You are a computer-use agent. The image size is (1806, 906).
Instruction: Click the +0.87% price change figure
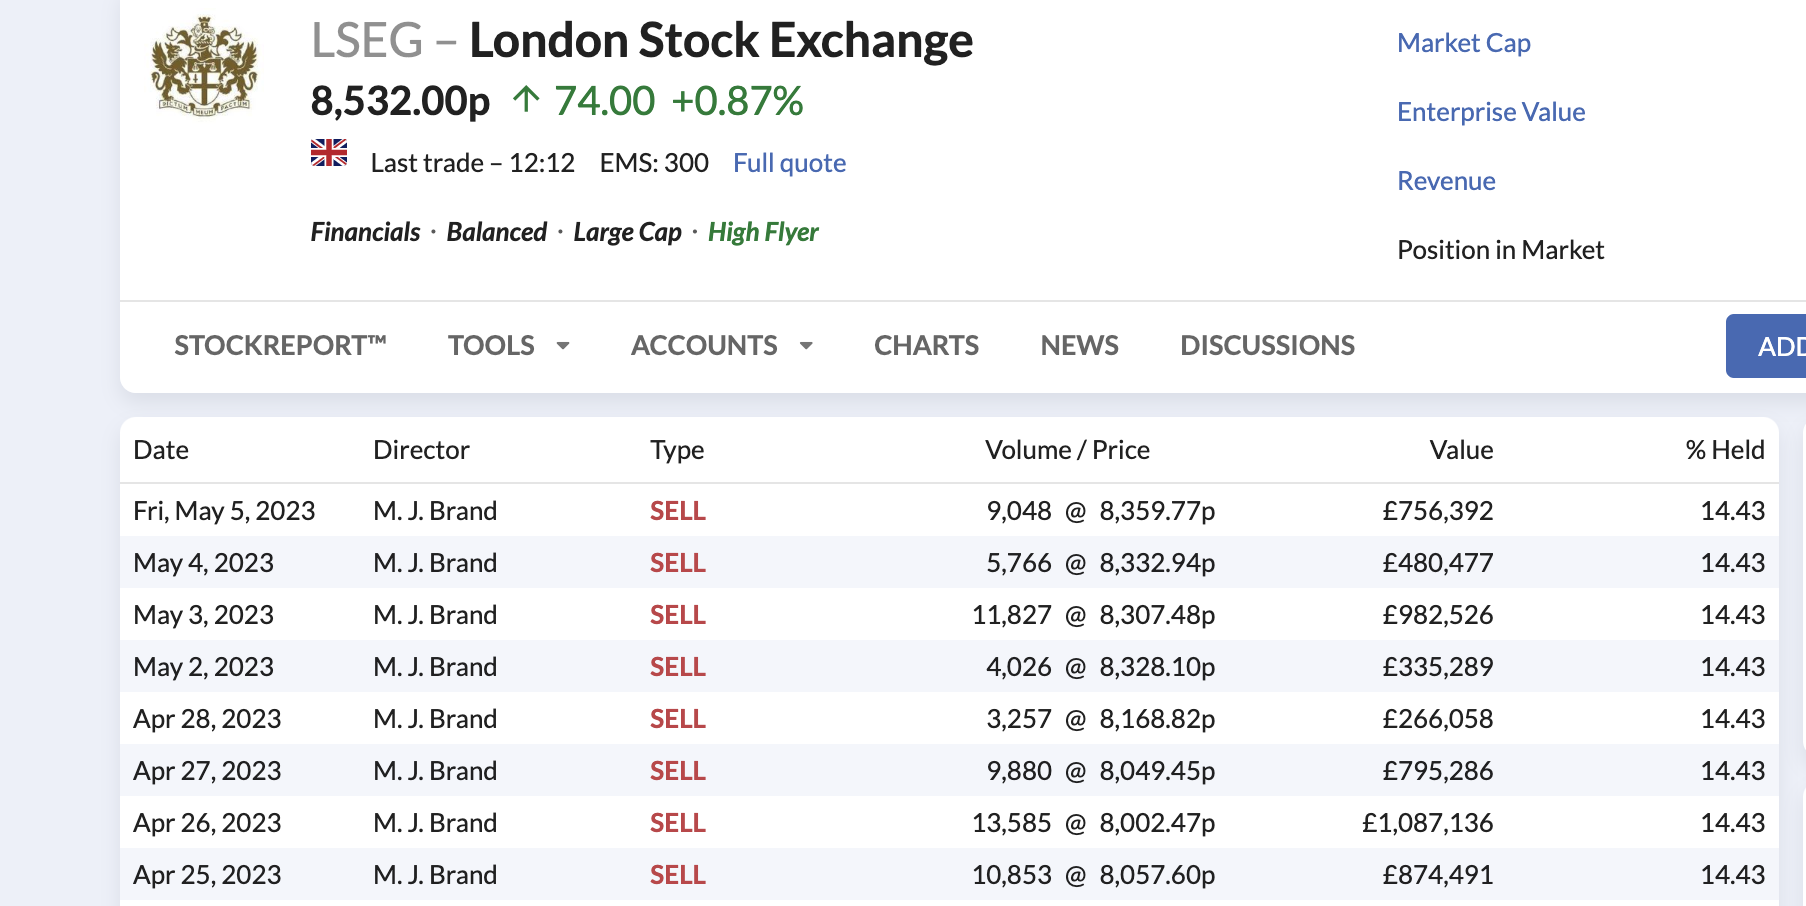(737, 101)
